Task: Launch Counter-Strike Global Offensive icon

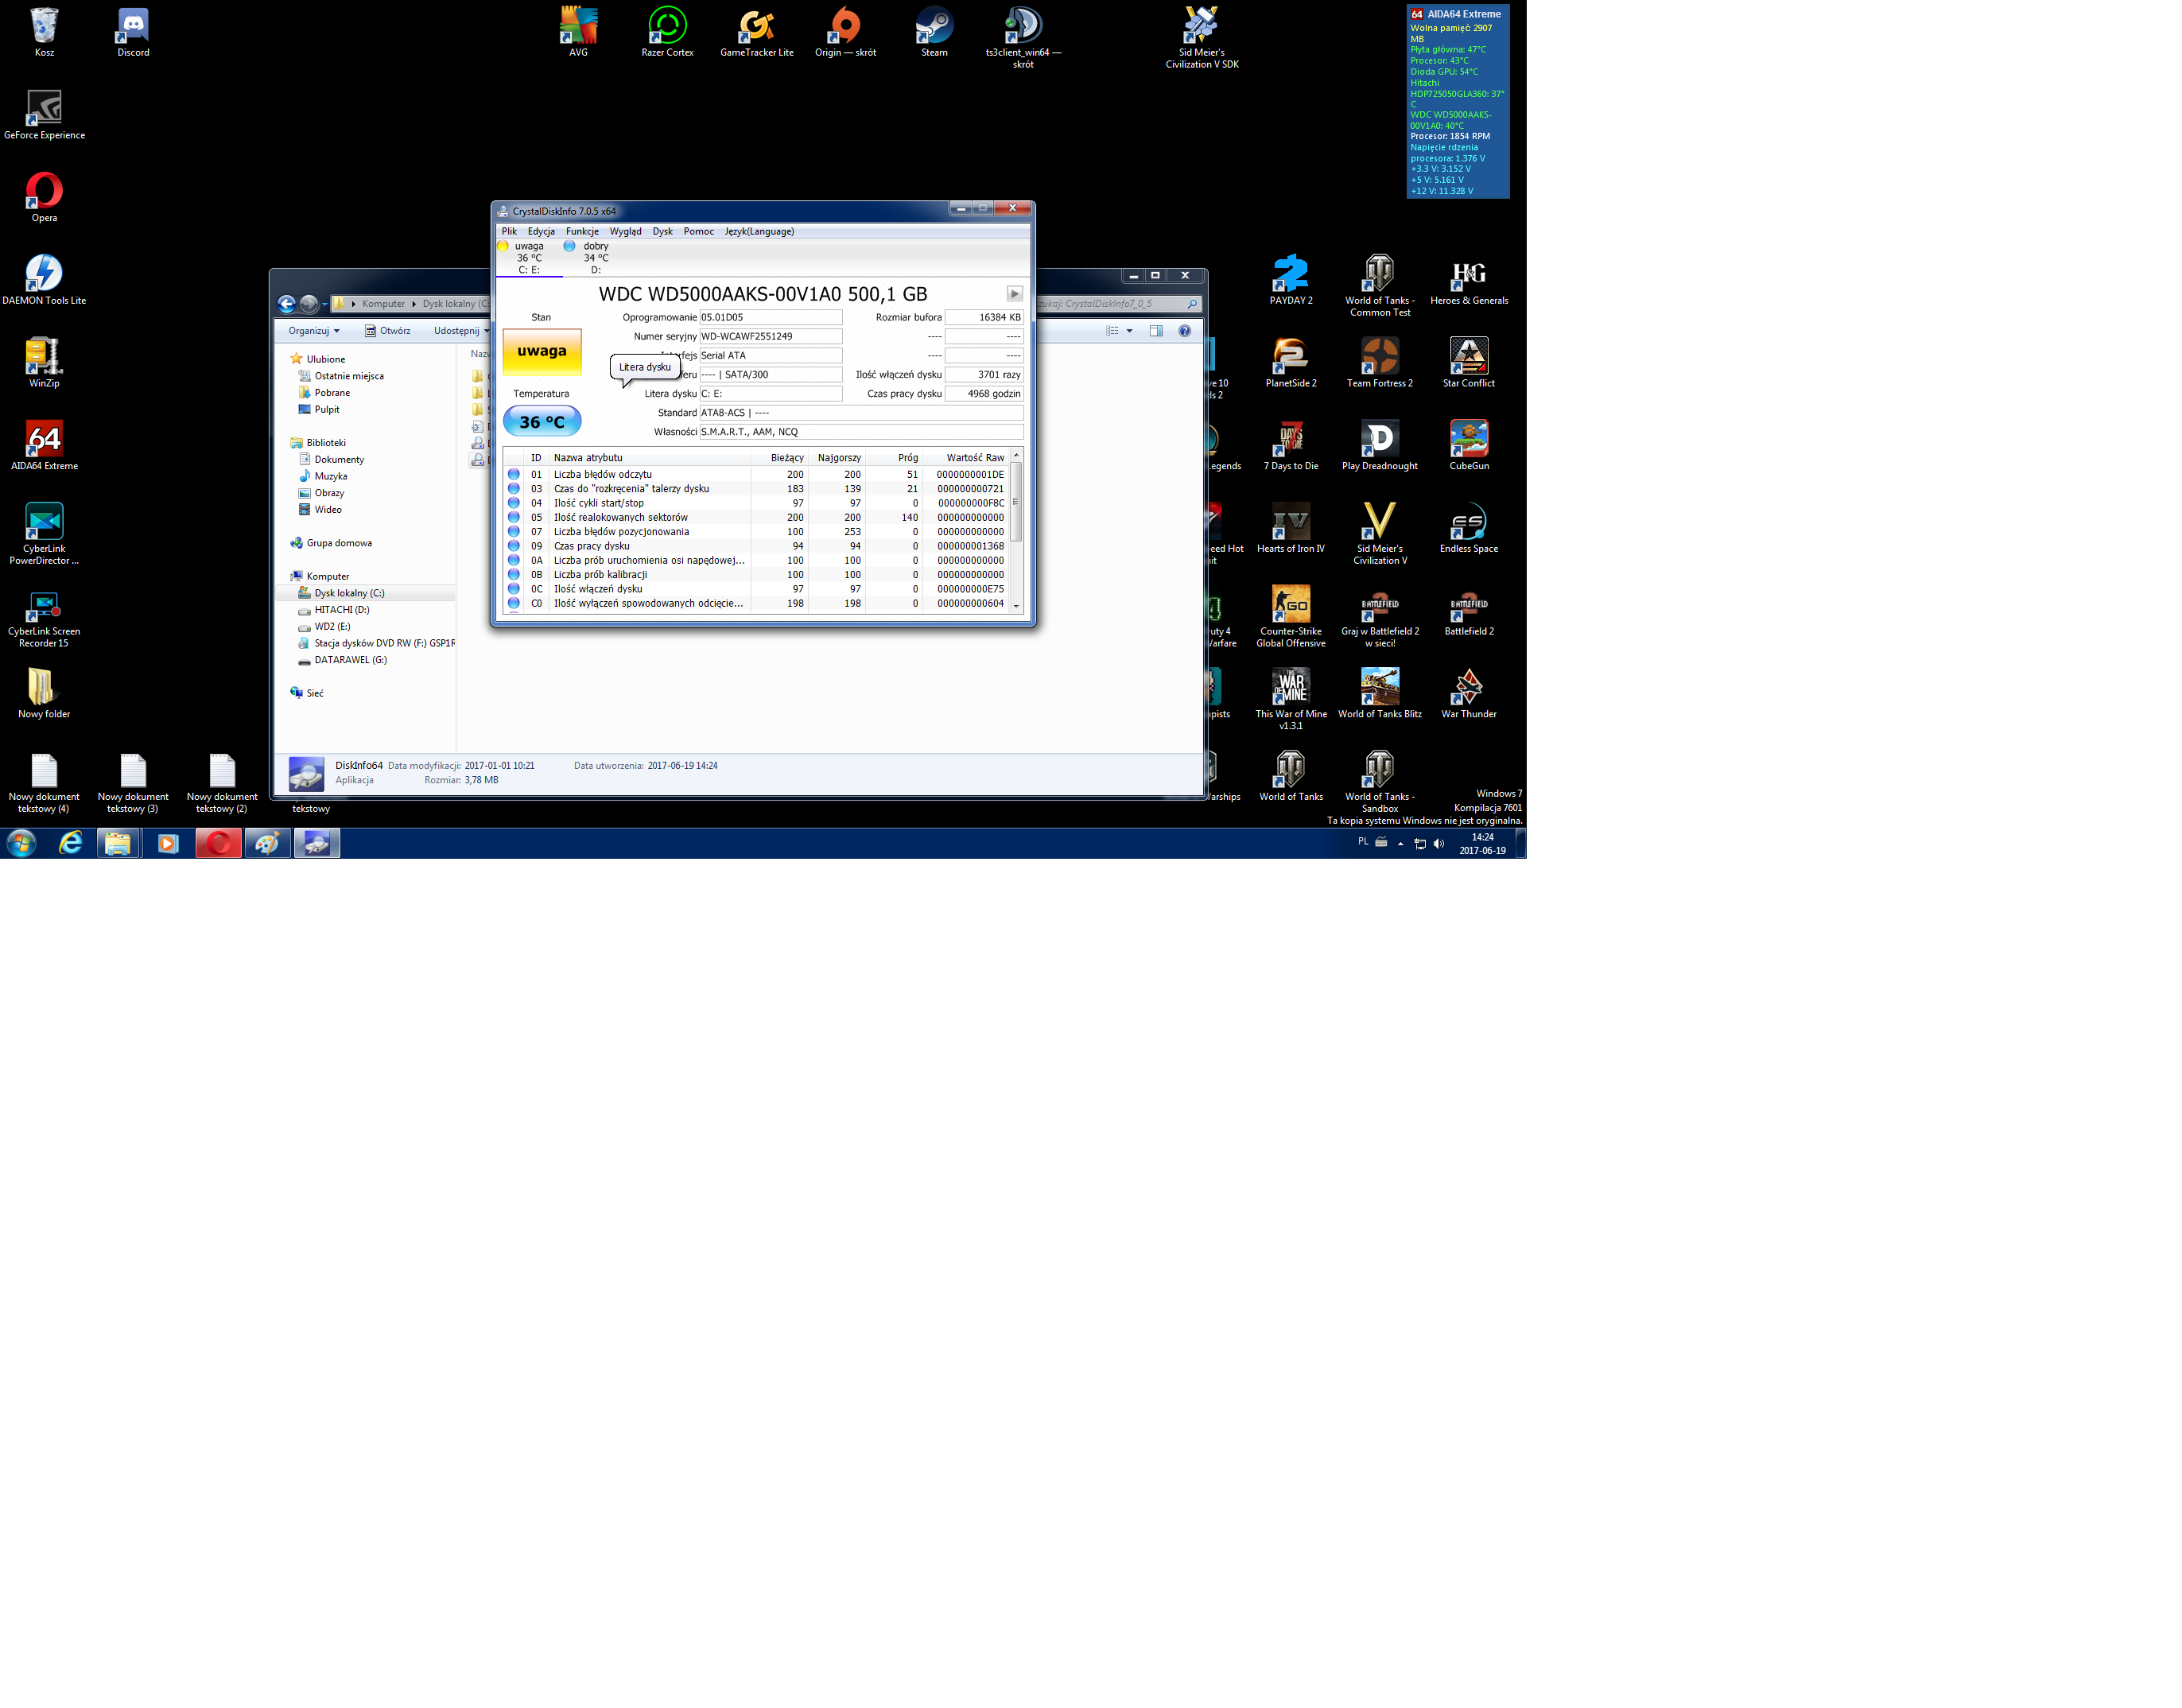Action: point(1291,617)
